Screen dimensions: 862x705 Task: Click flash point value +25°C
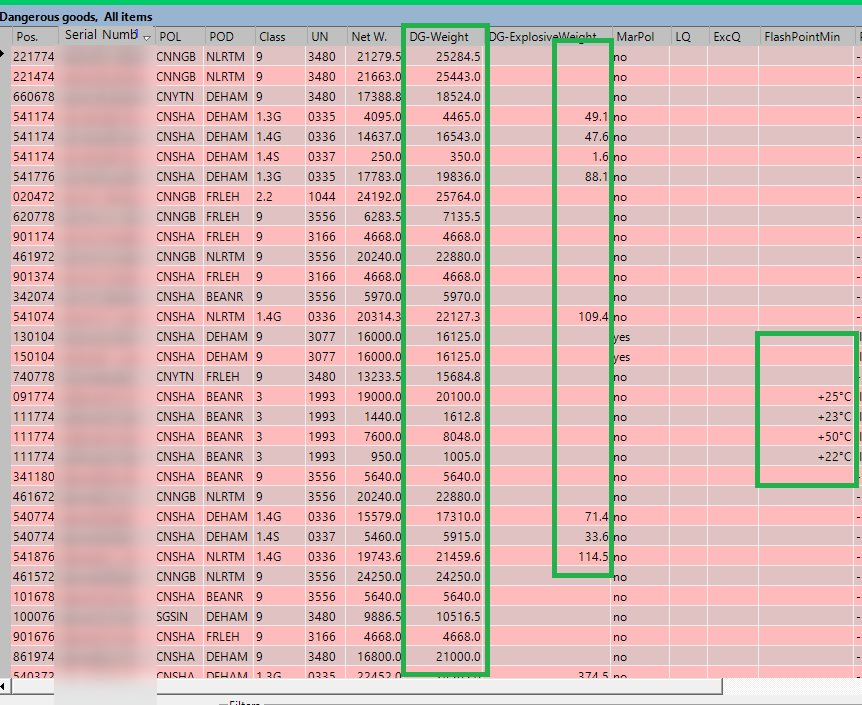pyautogui.click(x=835, y=396)
